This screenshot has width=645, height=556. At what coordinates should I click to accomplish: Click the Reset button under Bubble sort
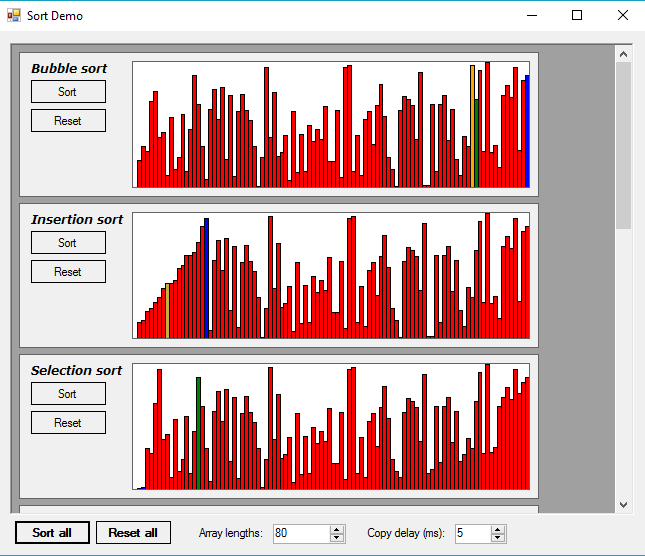coord(68,120)
